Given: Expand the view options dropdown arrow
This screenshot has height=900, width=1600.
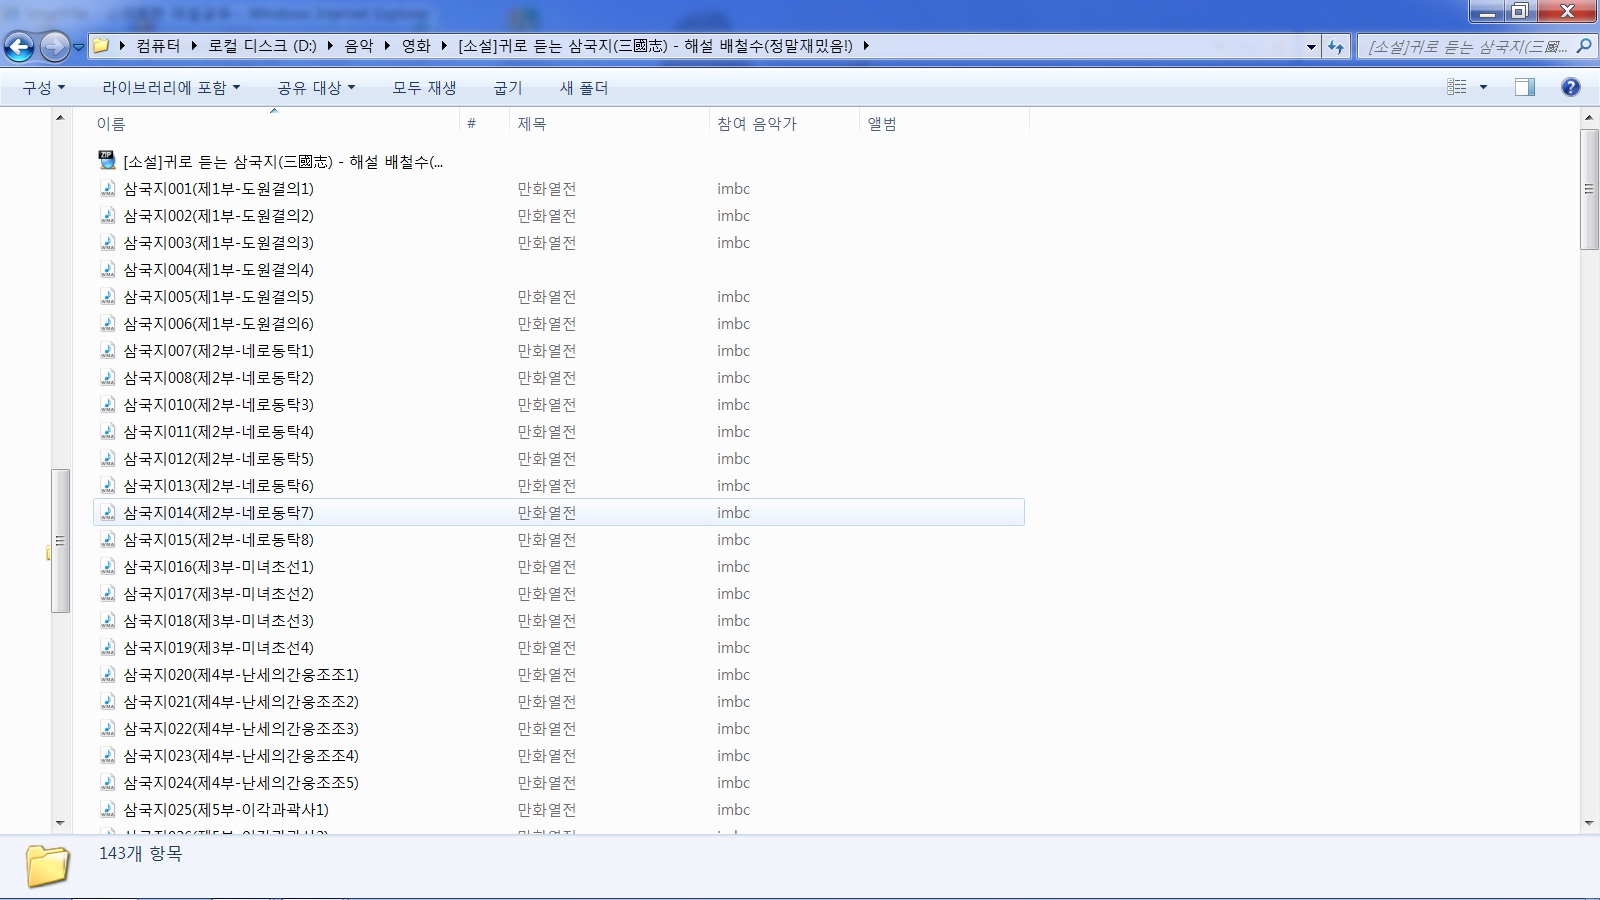Looking at the screenshot, I should click(1483, 88).
